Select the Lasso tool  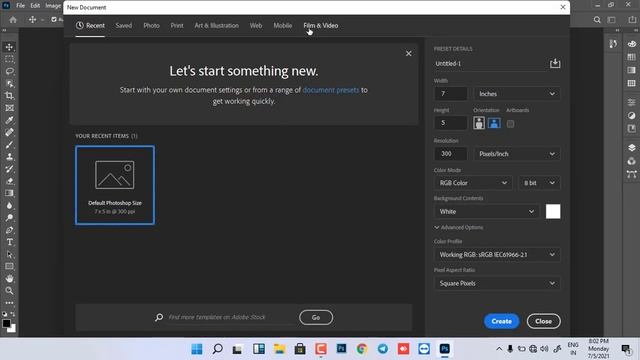(9, 71)
